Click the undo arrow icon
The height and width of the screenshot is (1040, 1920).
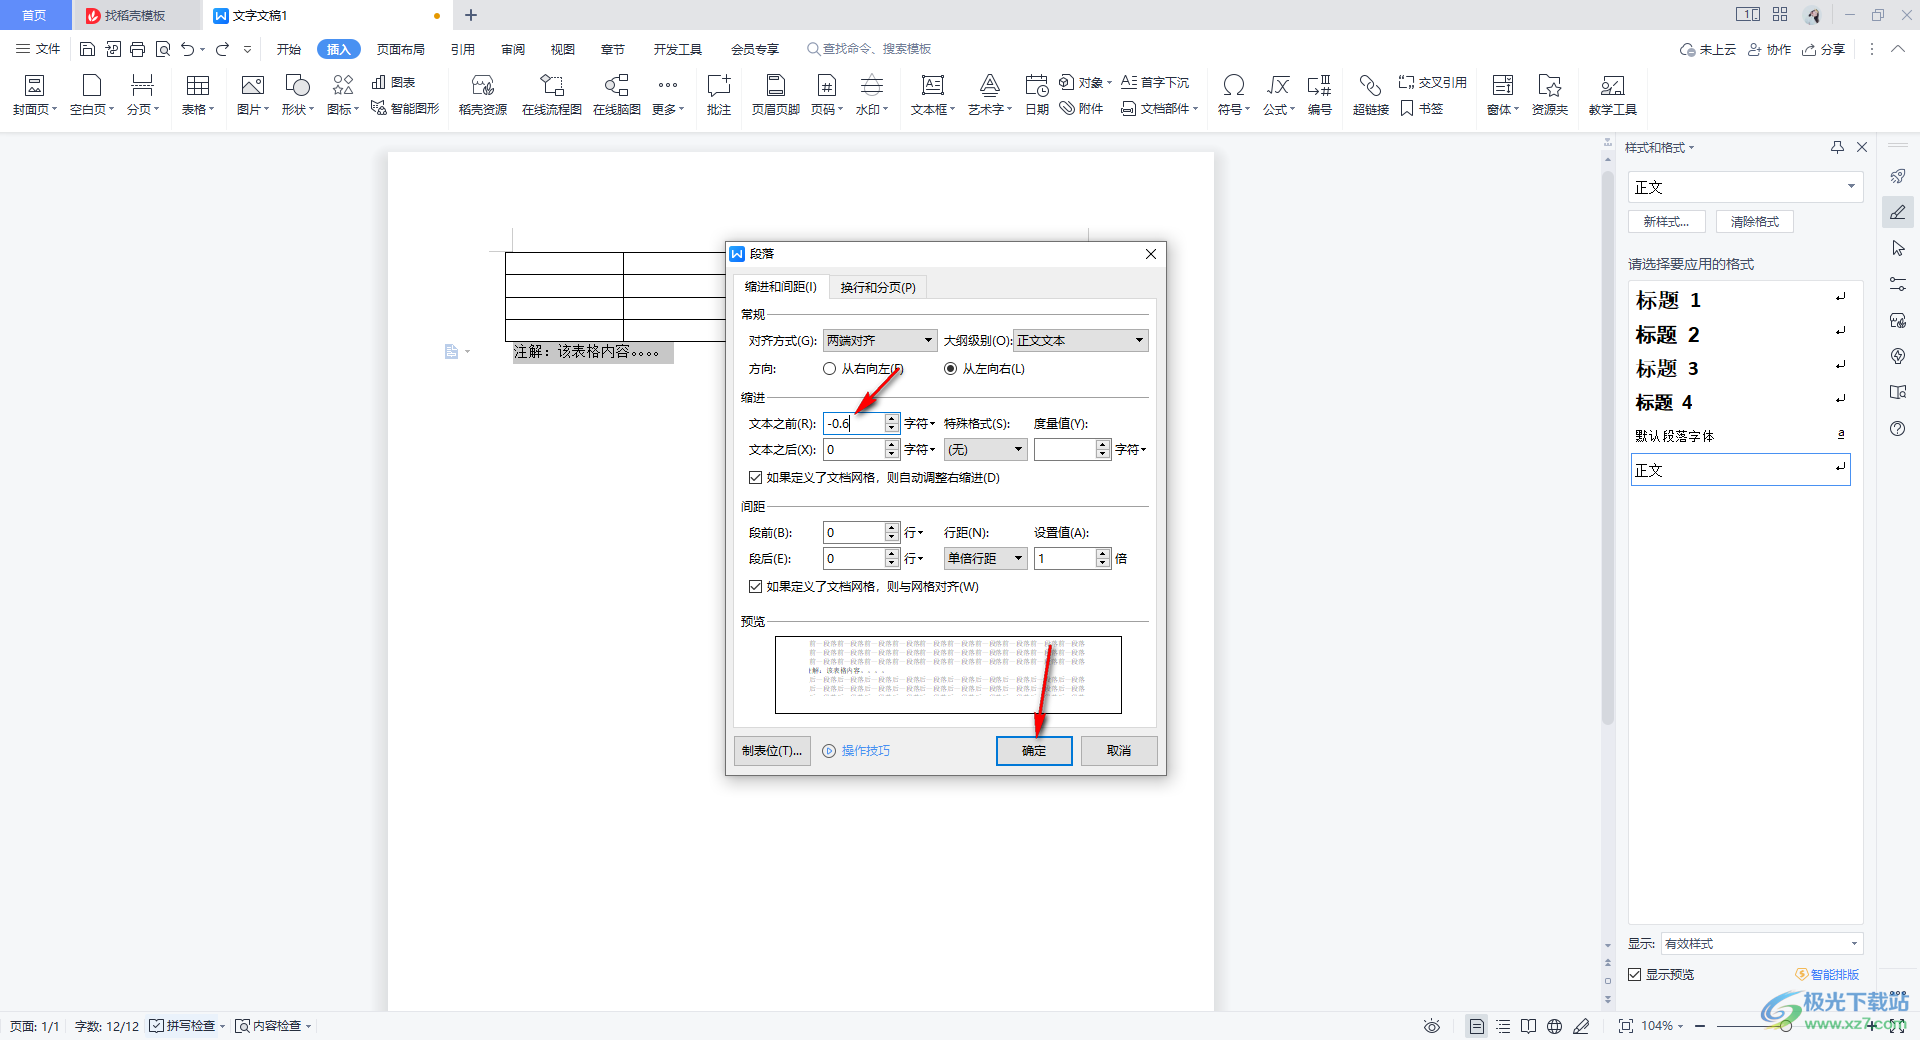click(x=187, y=49)
